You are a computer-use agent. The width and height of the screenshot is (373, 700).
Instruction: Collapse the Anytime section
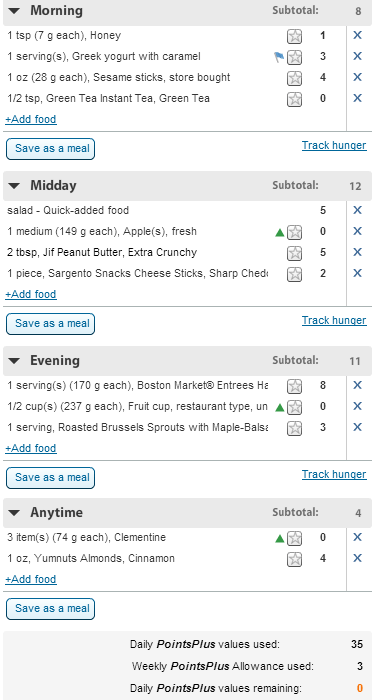click(x=14, y=513)
